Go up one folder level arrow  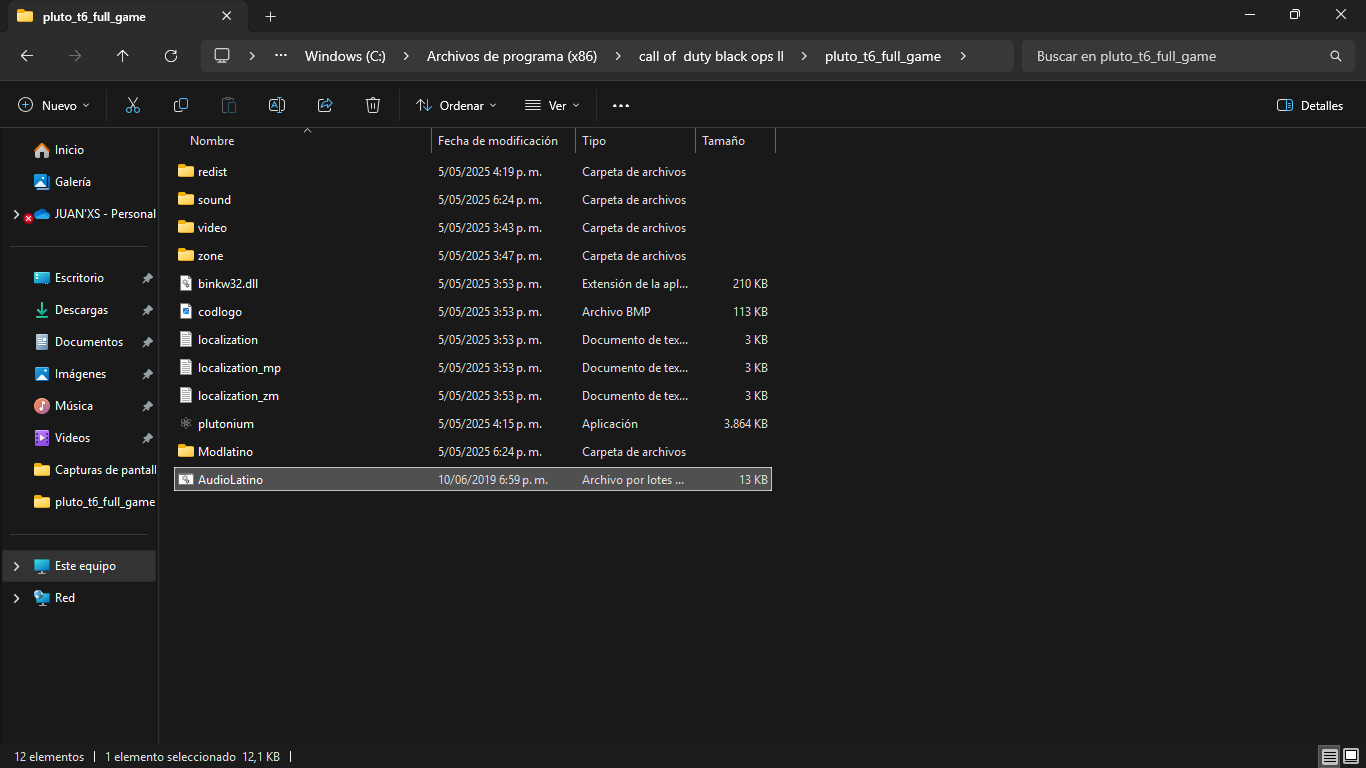click(123, 56)
